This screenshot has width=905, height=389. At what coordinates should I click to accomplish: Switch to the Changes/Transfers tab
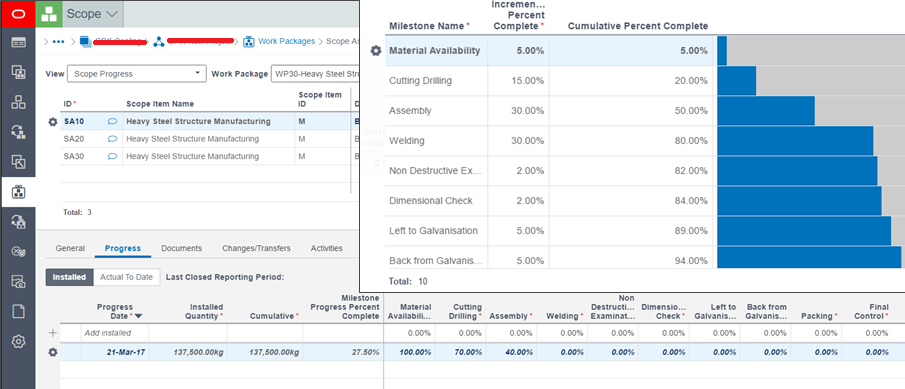[256, 248]
